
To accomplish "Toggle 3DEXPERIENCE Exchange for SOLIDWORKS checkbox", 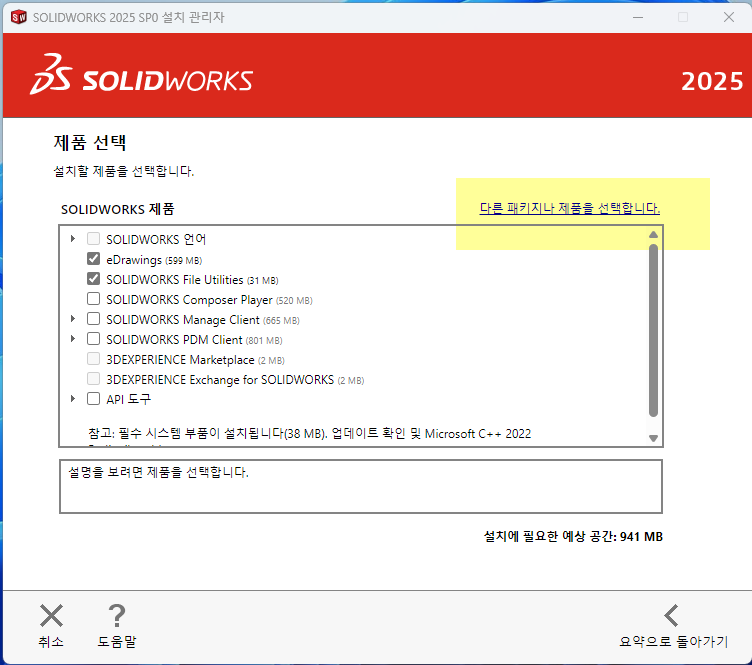I will click(94, 379).
